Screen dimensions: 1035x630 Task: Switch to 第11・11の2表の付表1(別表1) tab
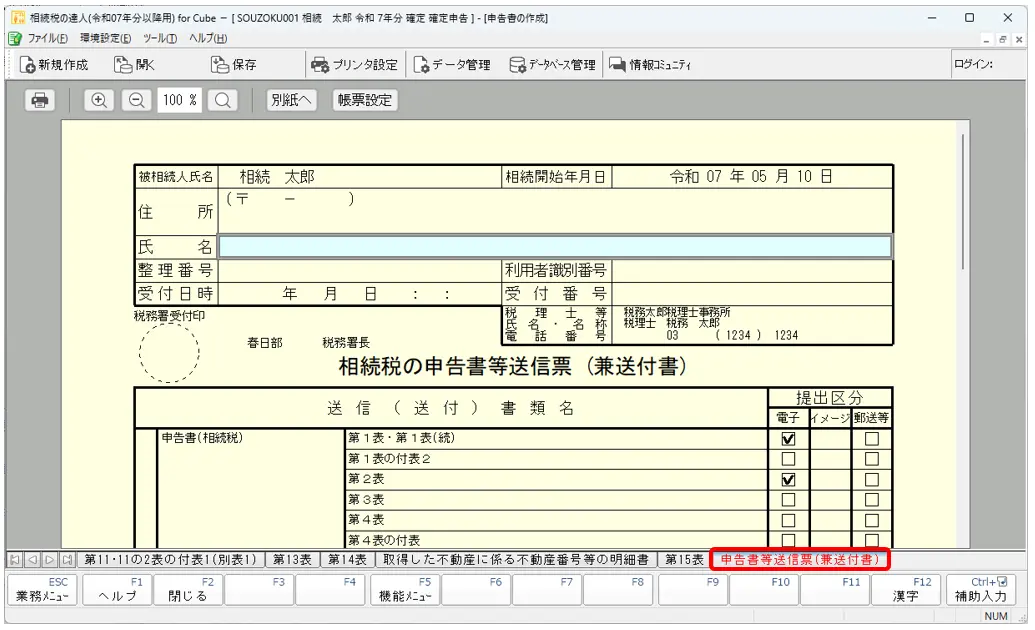tap(170, 560)
